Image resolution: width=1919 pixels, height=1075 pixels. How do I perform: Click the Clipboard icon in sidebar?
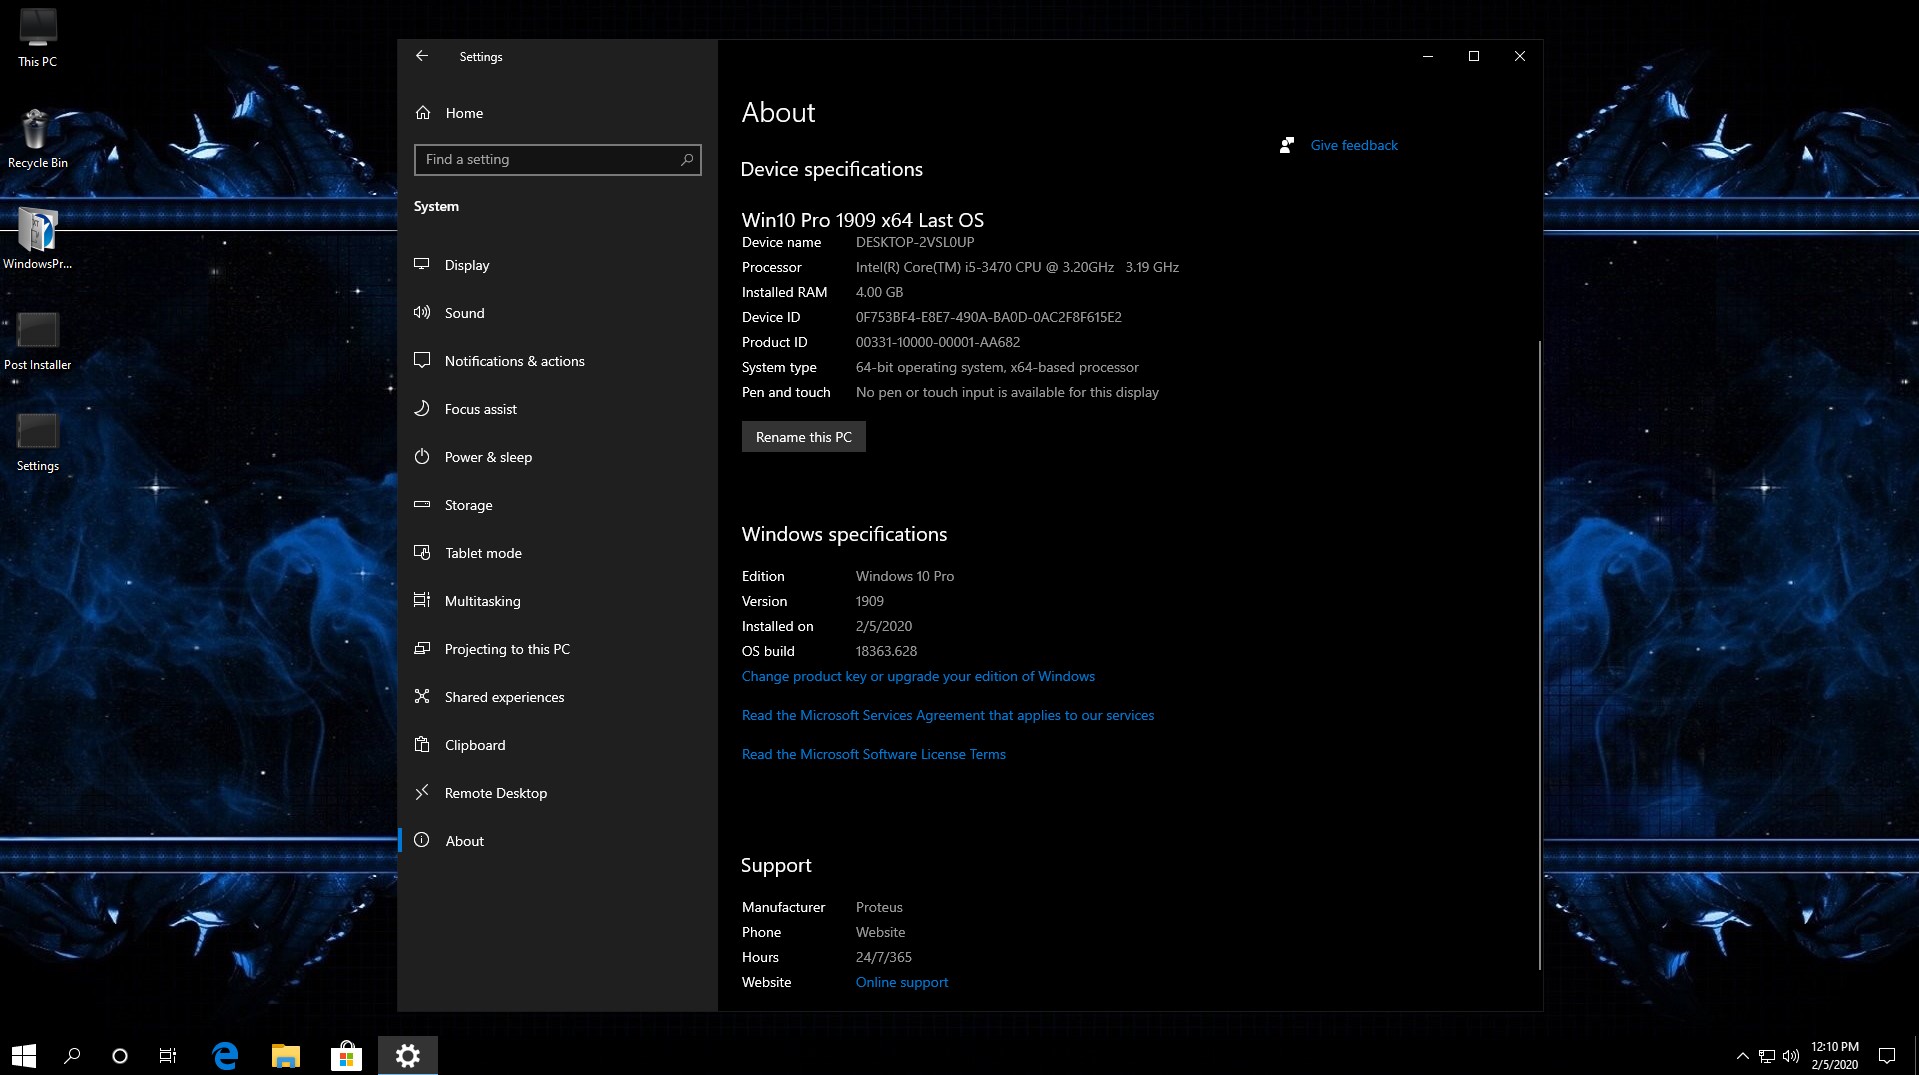click(x=422, y=744)
